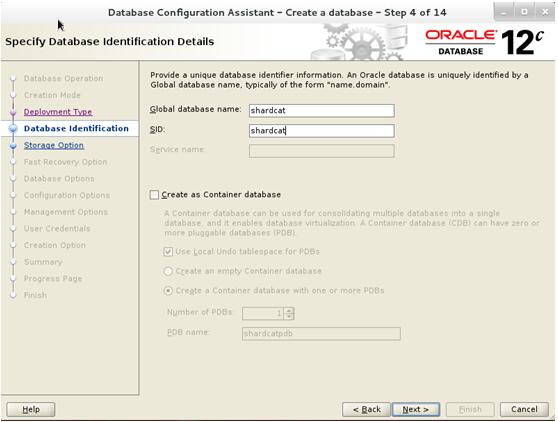Proceed with the Next button
The height and width of the screenshot is (422, 558).
(416, 410)
